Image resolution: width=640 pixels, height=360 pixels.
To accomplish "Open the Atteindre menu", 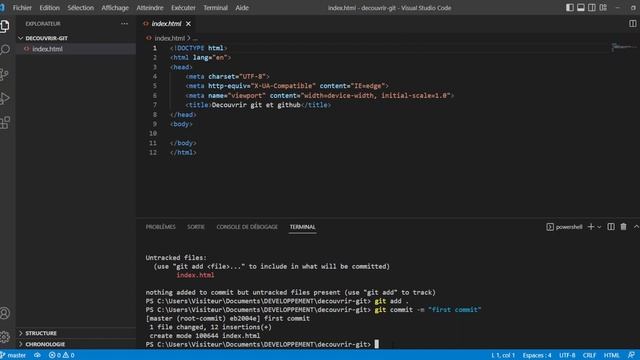I will pyautogui.click(x=150, y=8).
